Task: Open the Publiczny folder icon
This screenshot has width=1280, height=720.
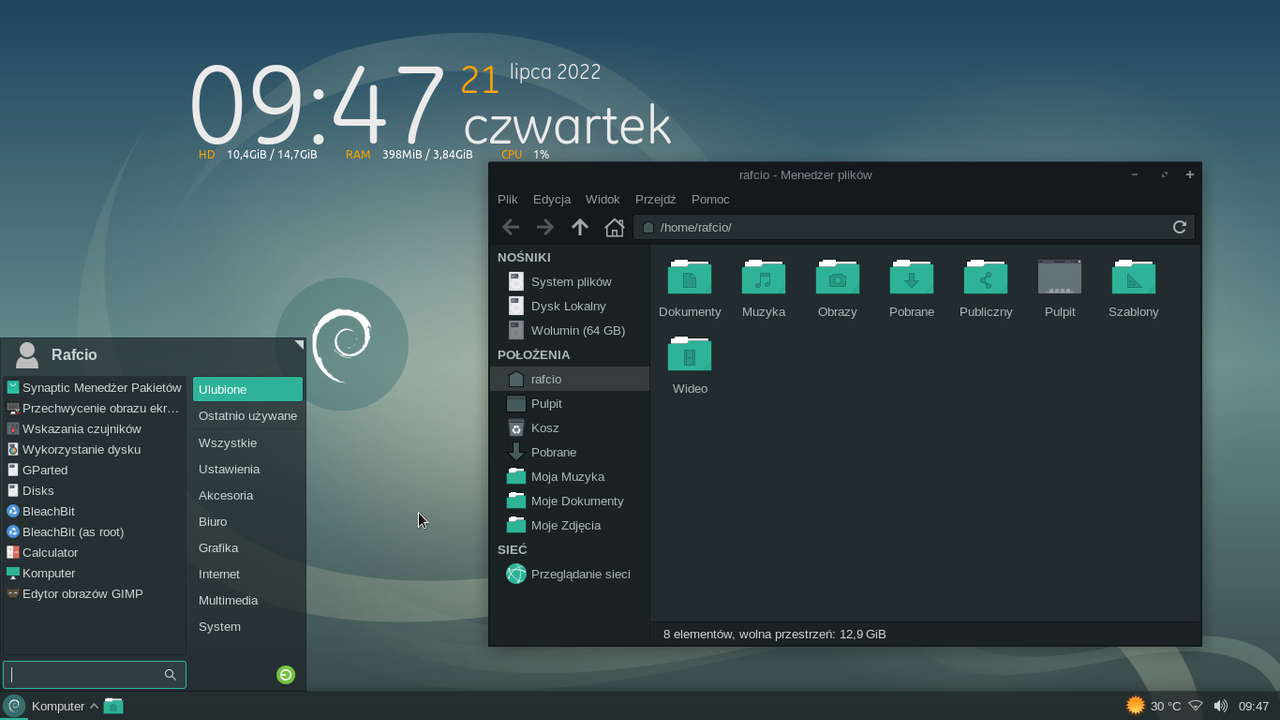Action: [x=986, y=277]
